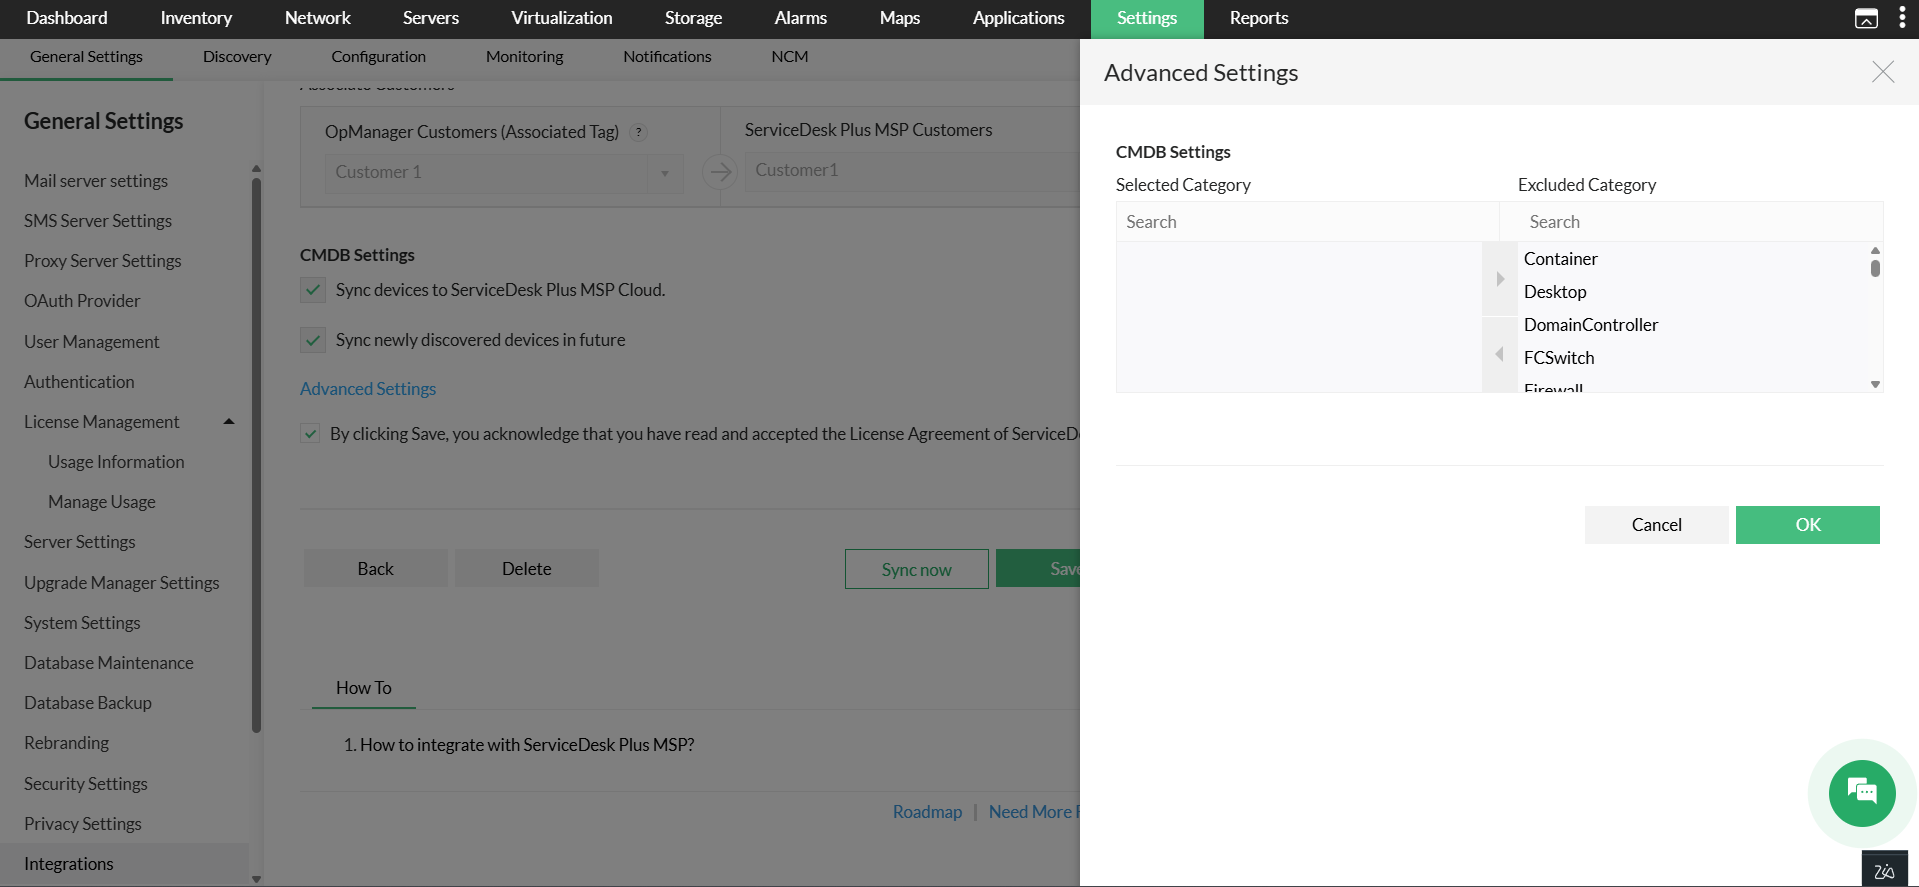This screenshot has height=887, width=1919.
Task: Open the three-dot more options menu
Action: tap(1901, 18)
